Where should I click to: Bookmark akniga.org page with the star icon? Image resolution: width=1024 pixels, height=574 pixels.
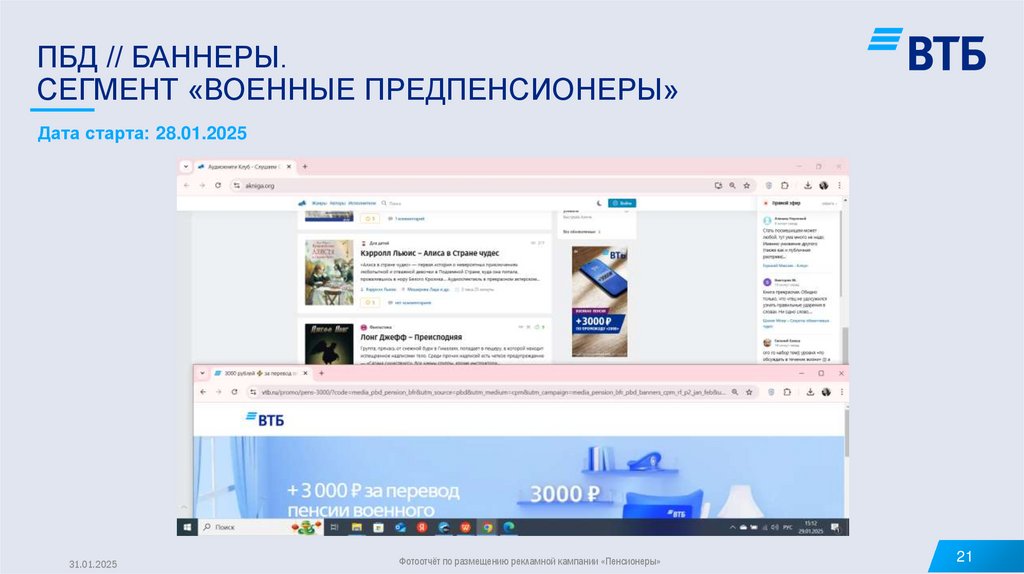(746, 185)
